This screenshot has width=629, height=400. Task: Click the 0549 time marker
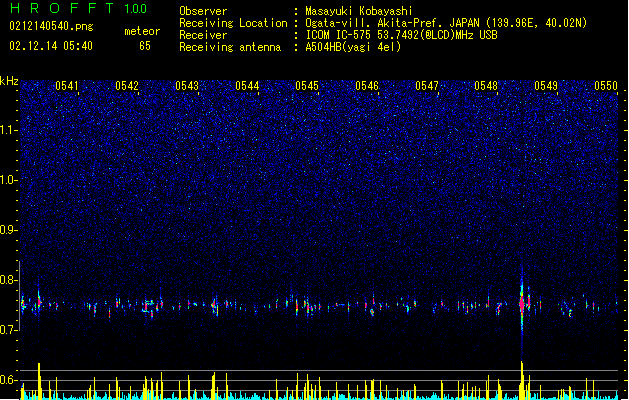point(546,86)
